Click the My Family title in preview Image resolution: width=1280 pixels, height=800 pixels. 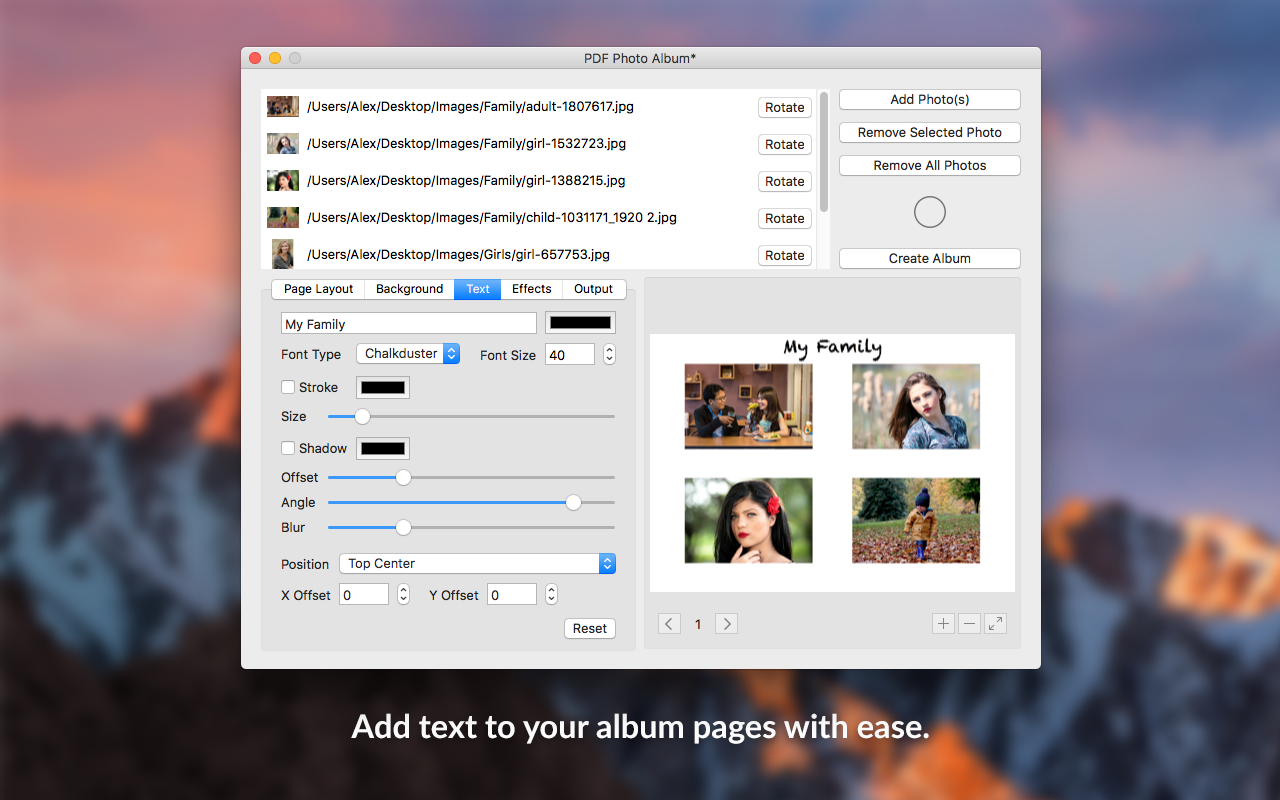833,347
